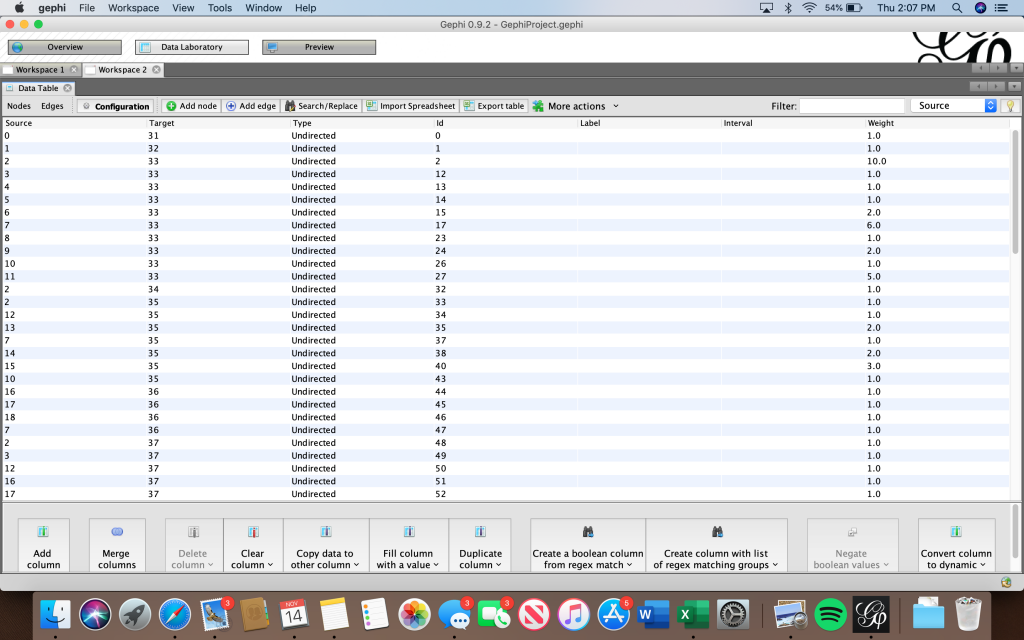Expand the Fill column with a value menu
1024x640 pixels.
click(409, 546)
